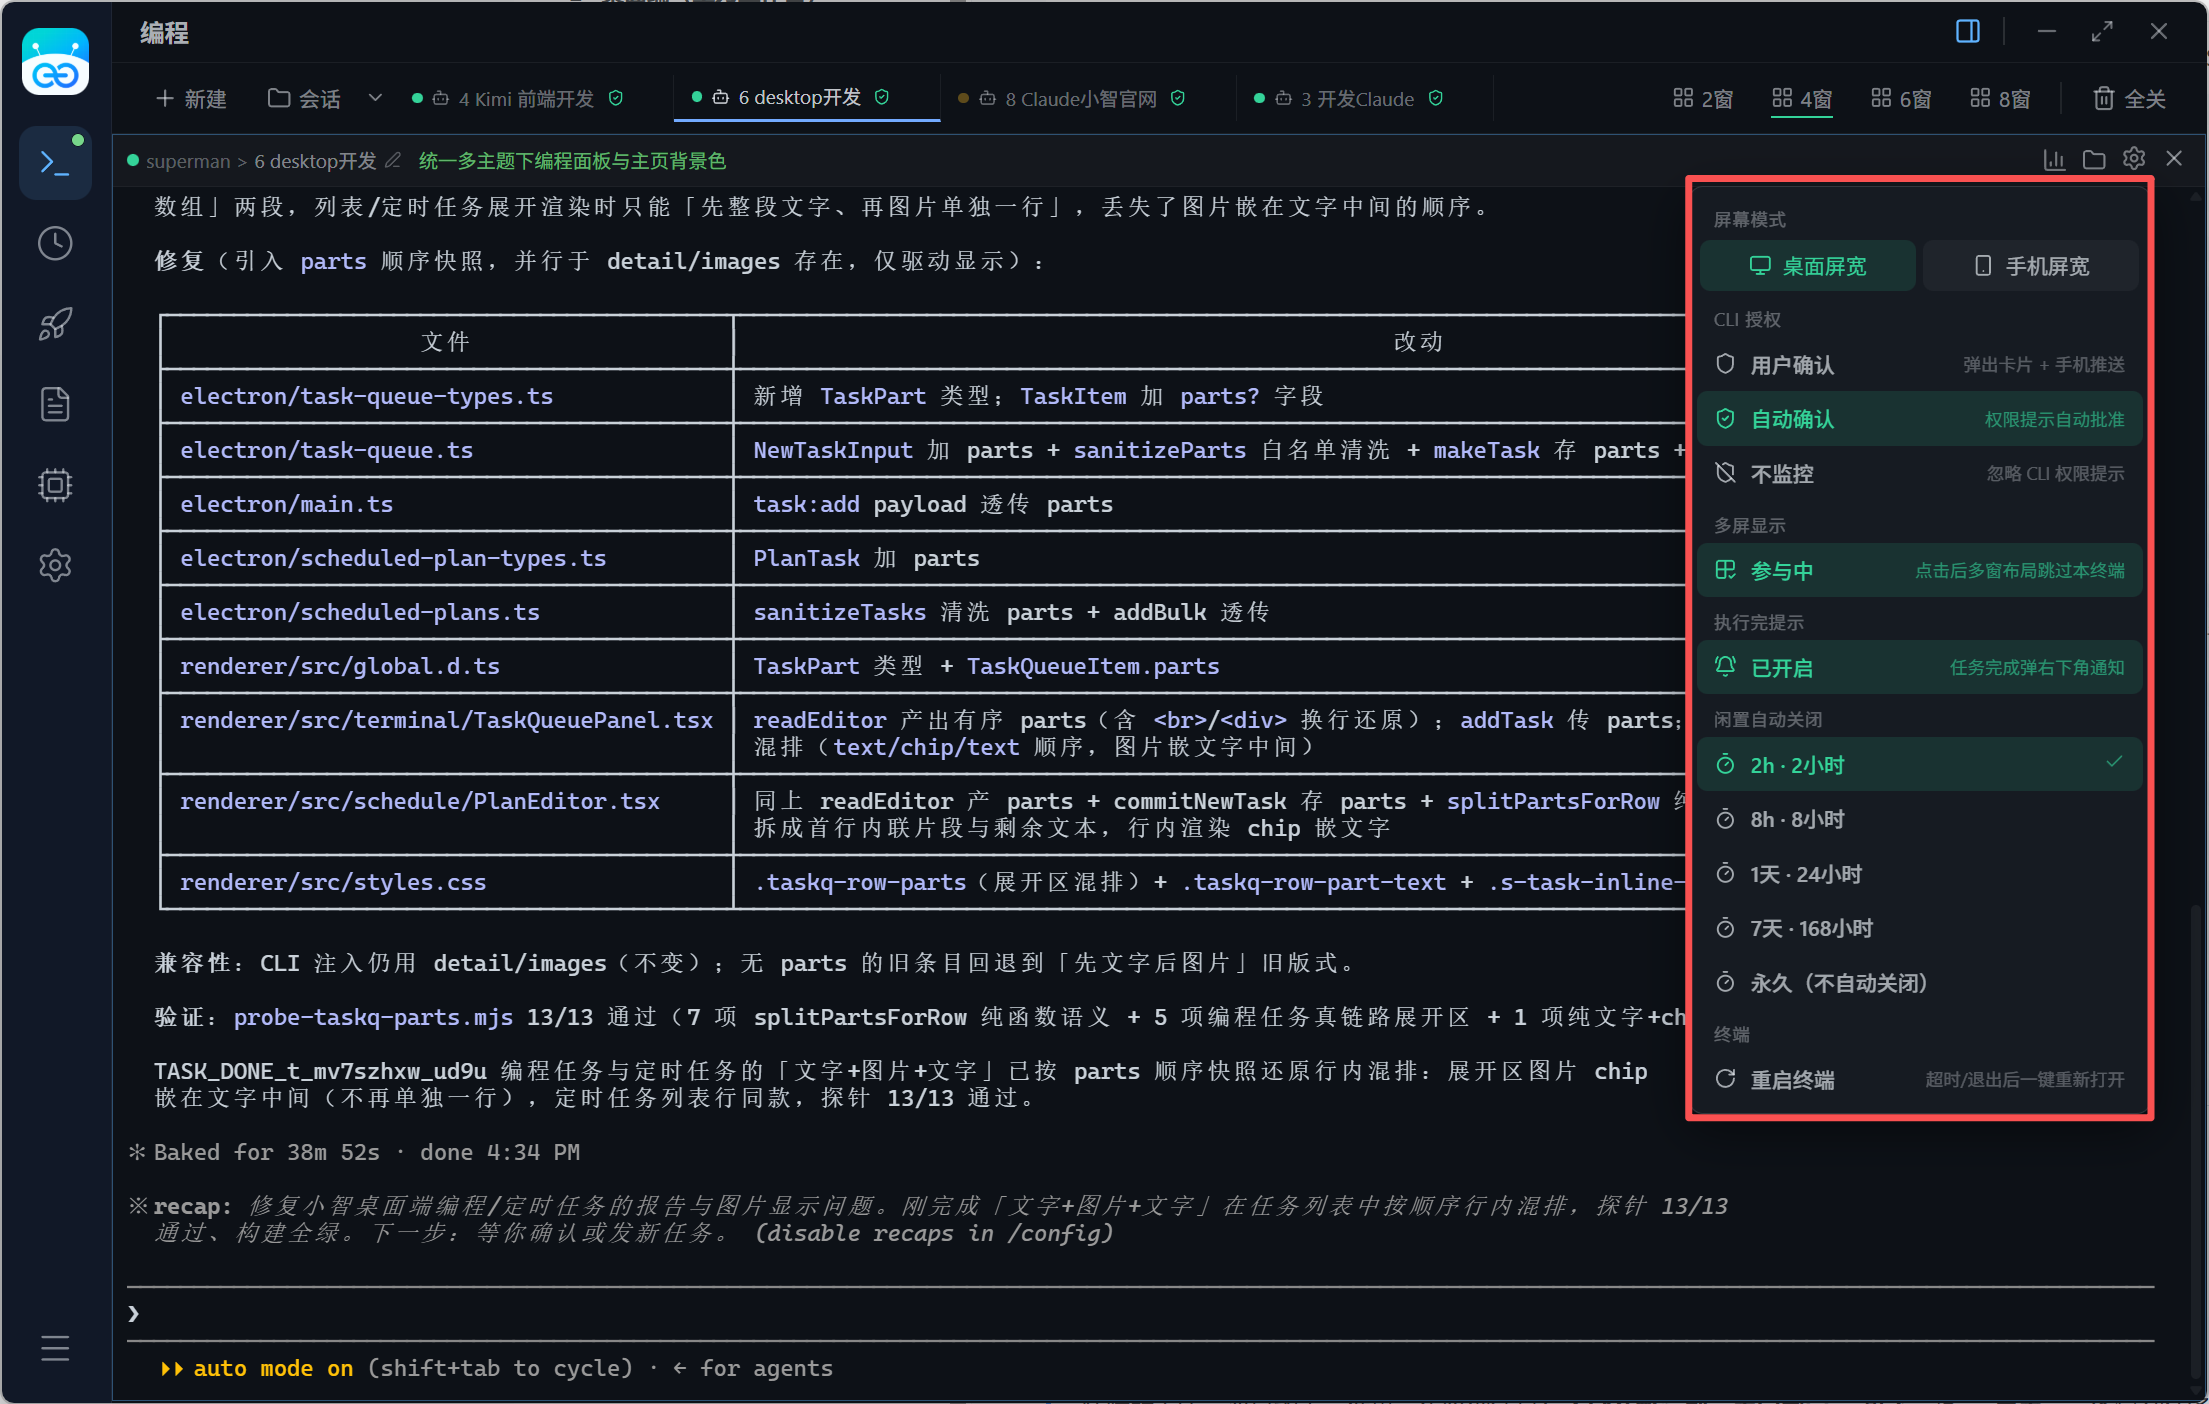Click the terminal settings gear icon
Screen dimensions: 2209x1404
[2134, 159]
